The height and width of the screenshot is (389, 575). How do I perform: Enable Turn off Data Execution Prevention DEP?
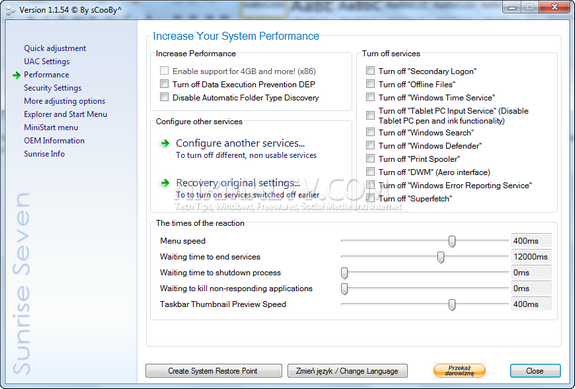[164, 84]
